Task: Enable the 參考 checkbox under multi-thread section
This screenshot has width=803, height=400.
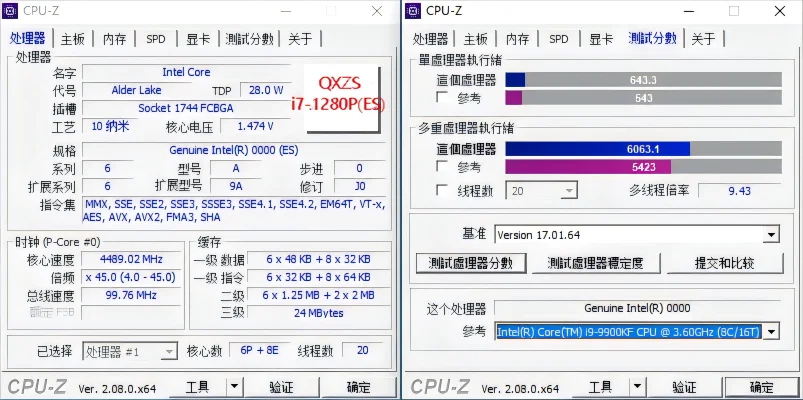Action: 442,166
